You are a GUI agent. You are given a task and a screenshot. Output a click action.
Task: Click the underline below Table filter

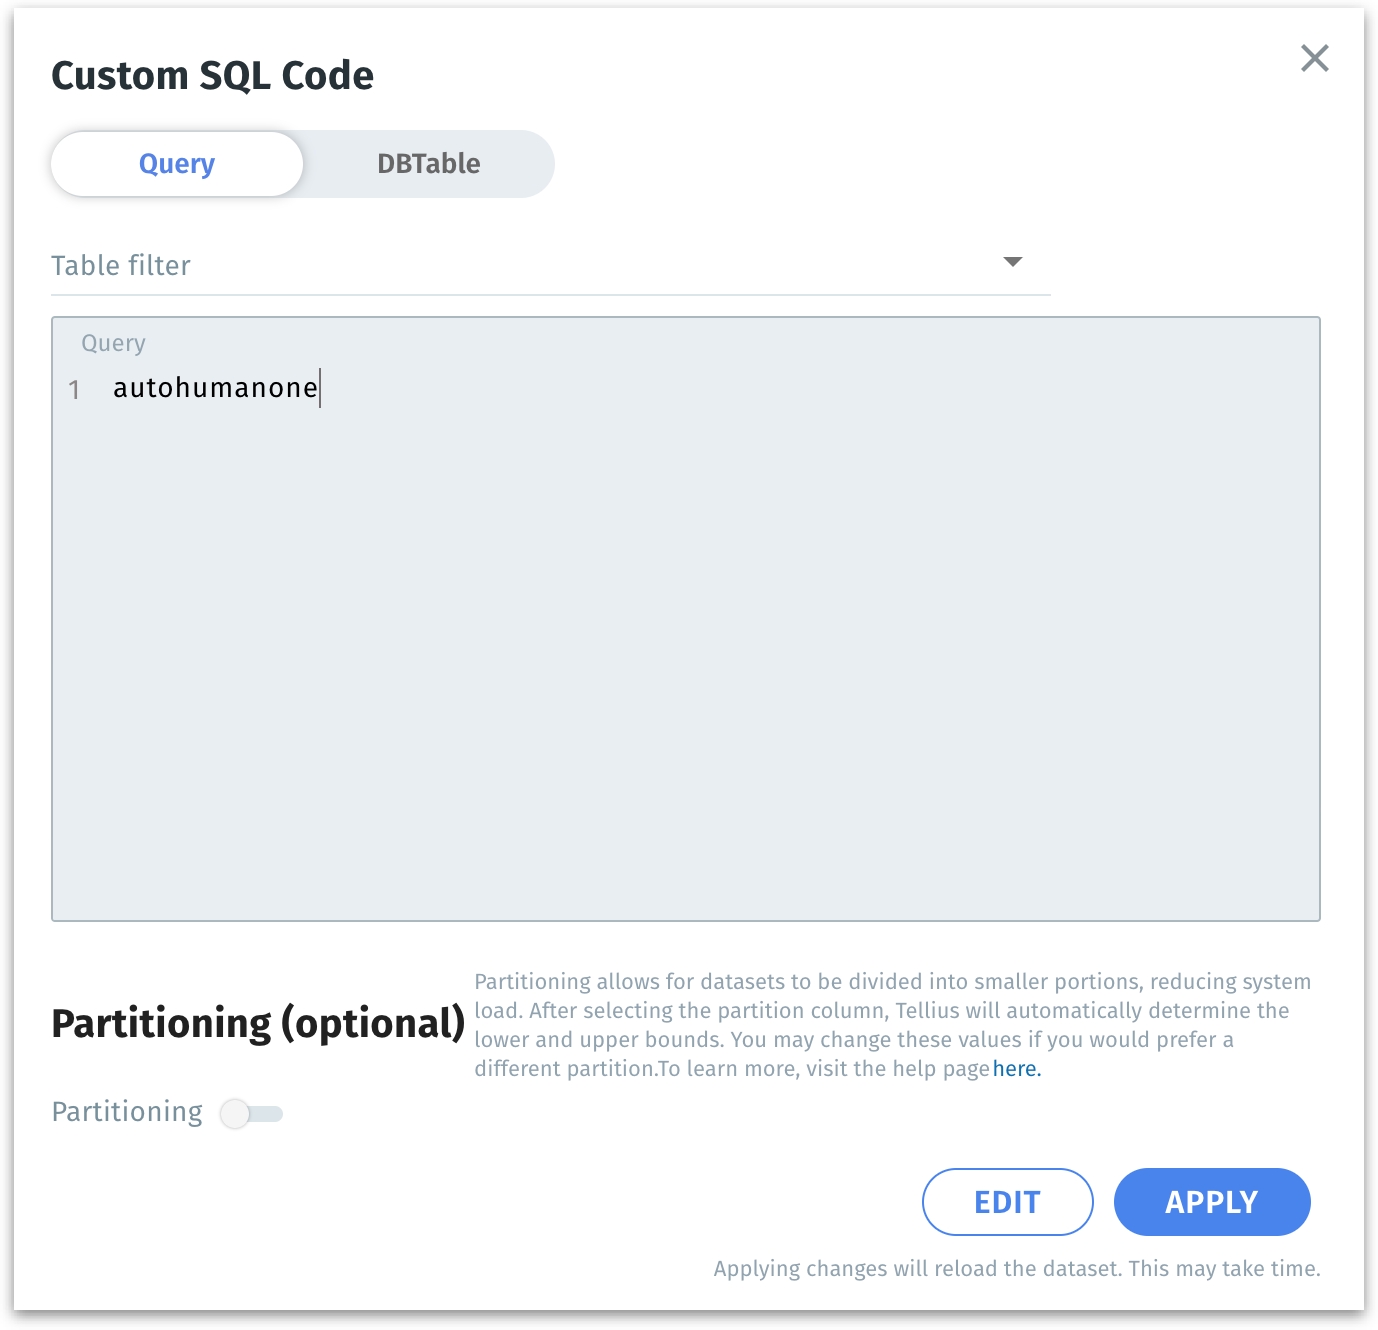(x=550, y=295)
